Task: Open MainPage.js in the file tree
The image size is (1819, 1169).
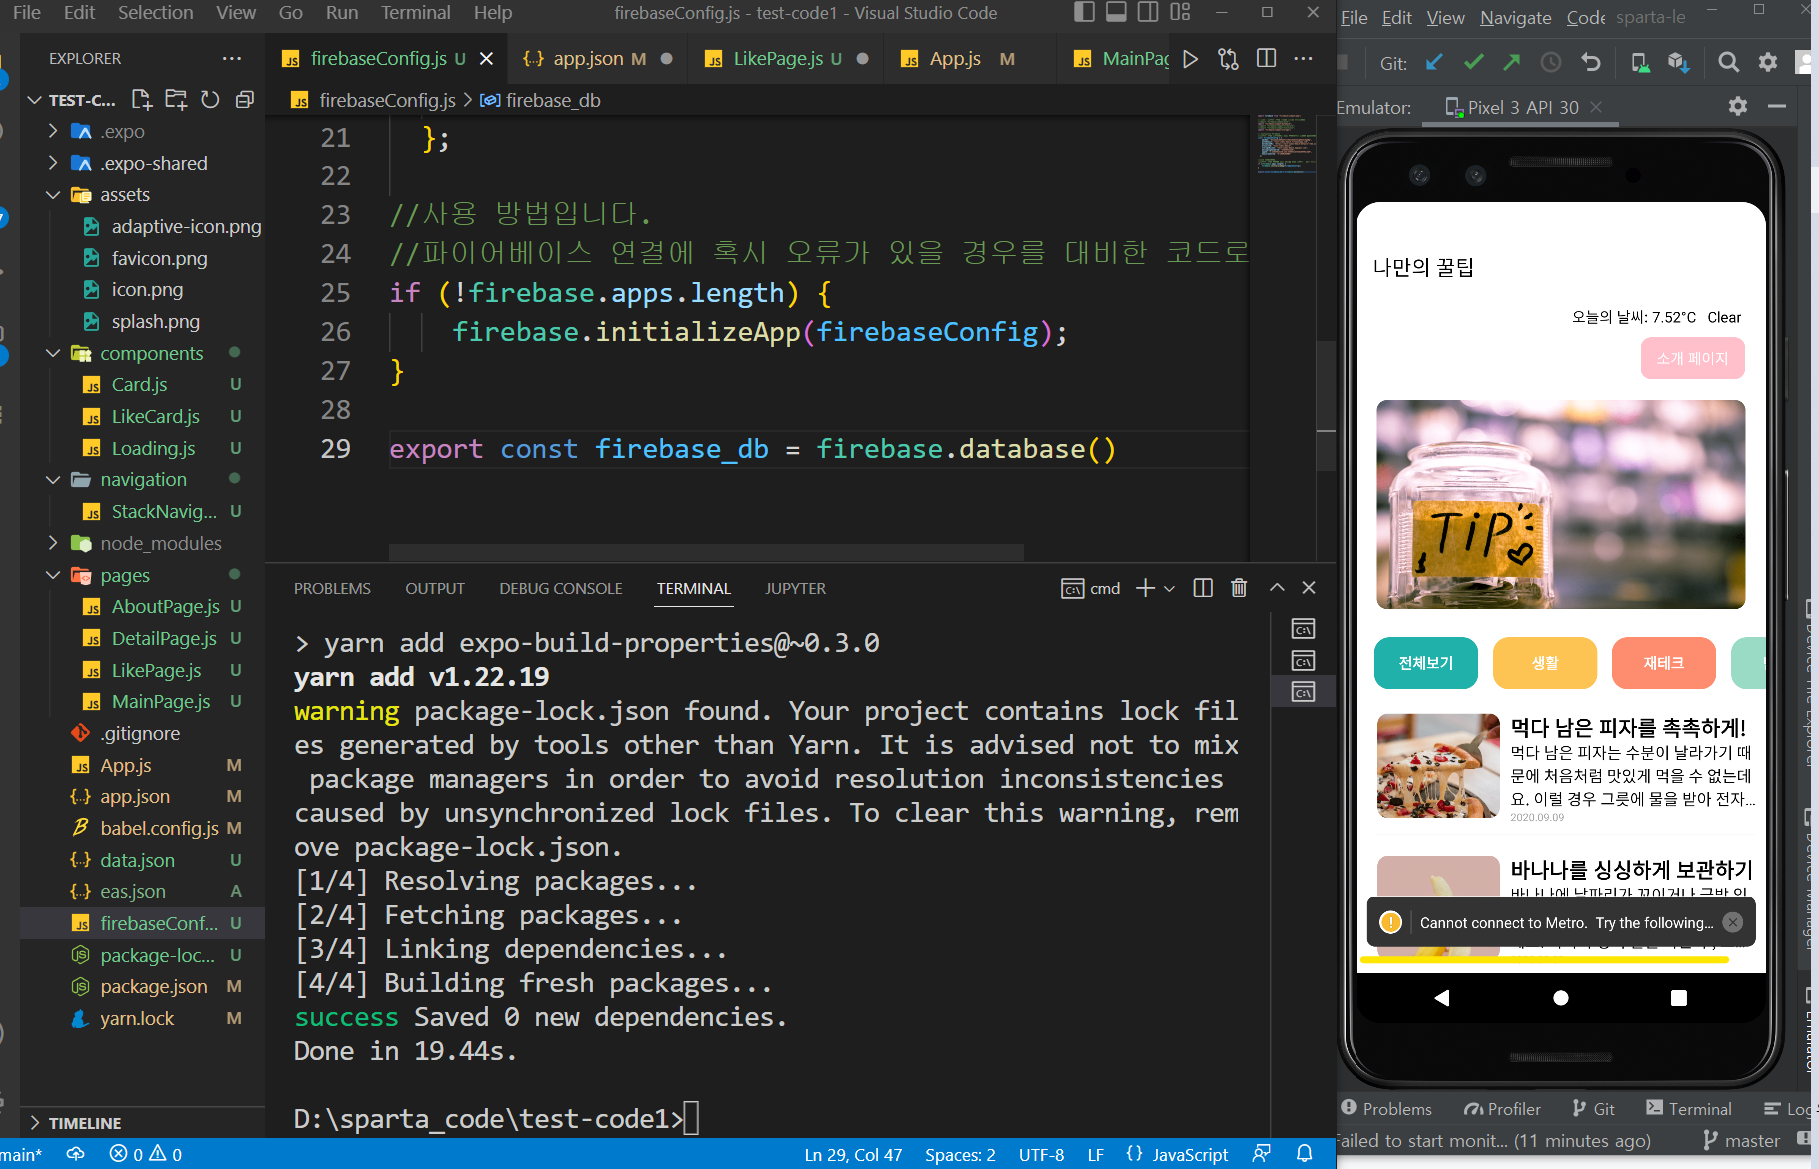Action: point(160,702)
